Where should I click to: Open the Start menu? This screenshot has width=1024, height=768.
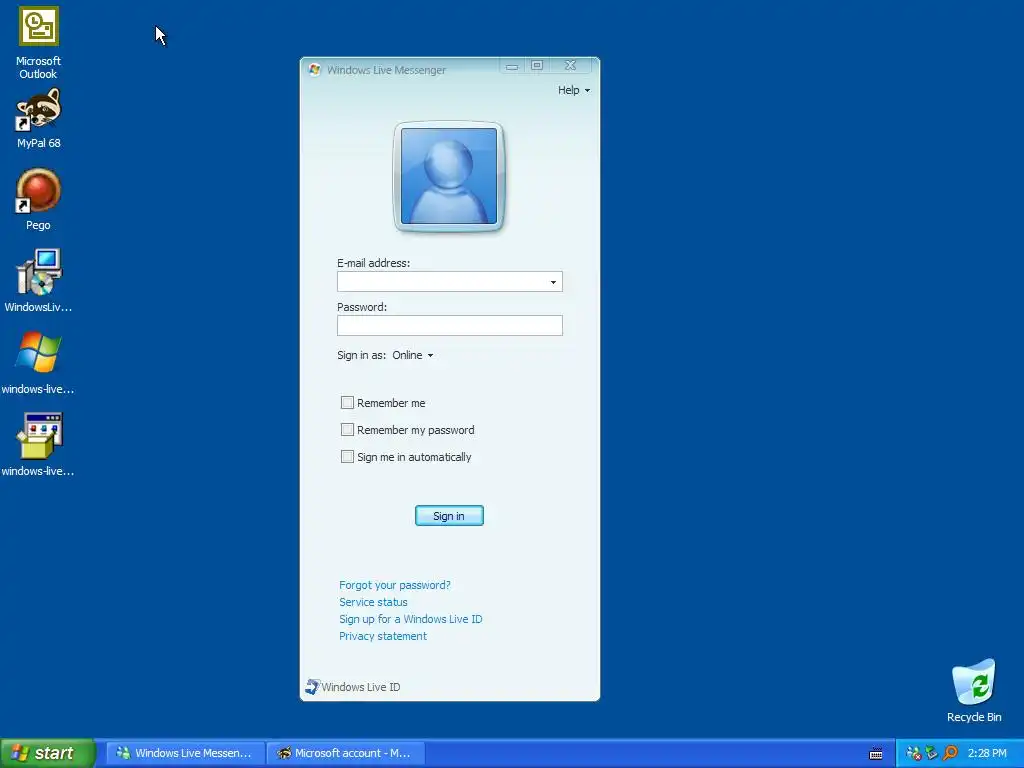(47, 753)
